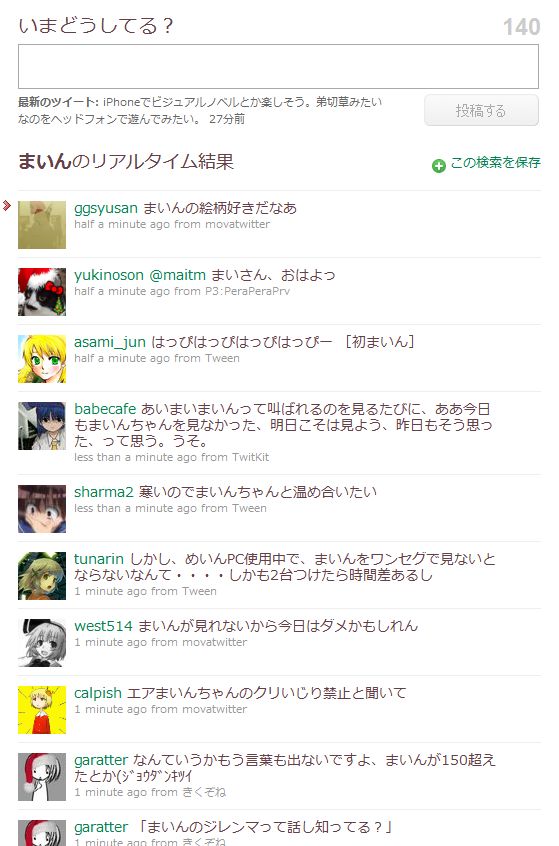Click the 投稿する post button
559x846 pixels.
(481, 111)
